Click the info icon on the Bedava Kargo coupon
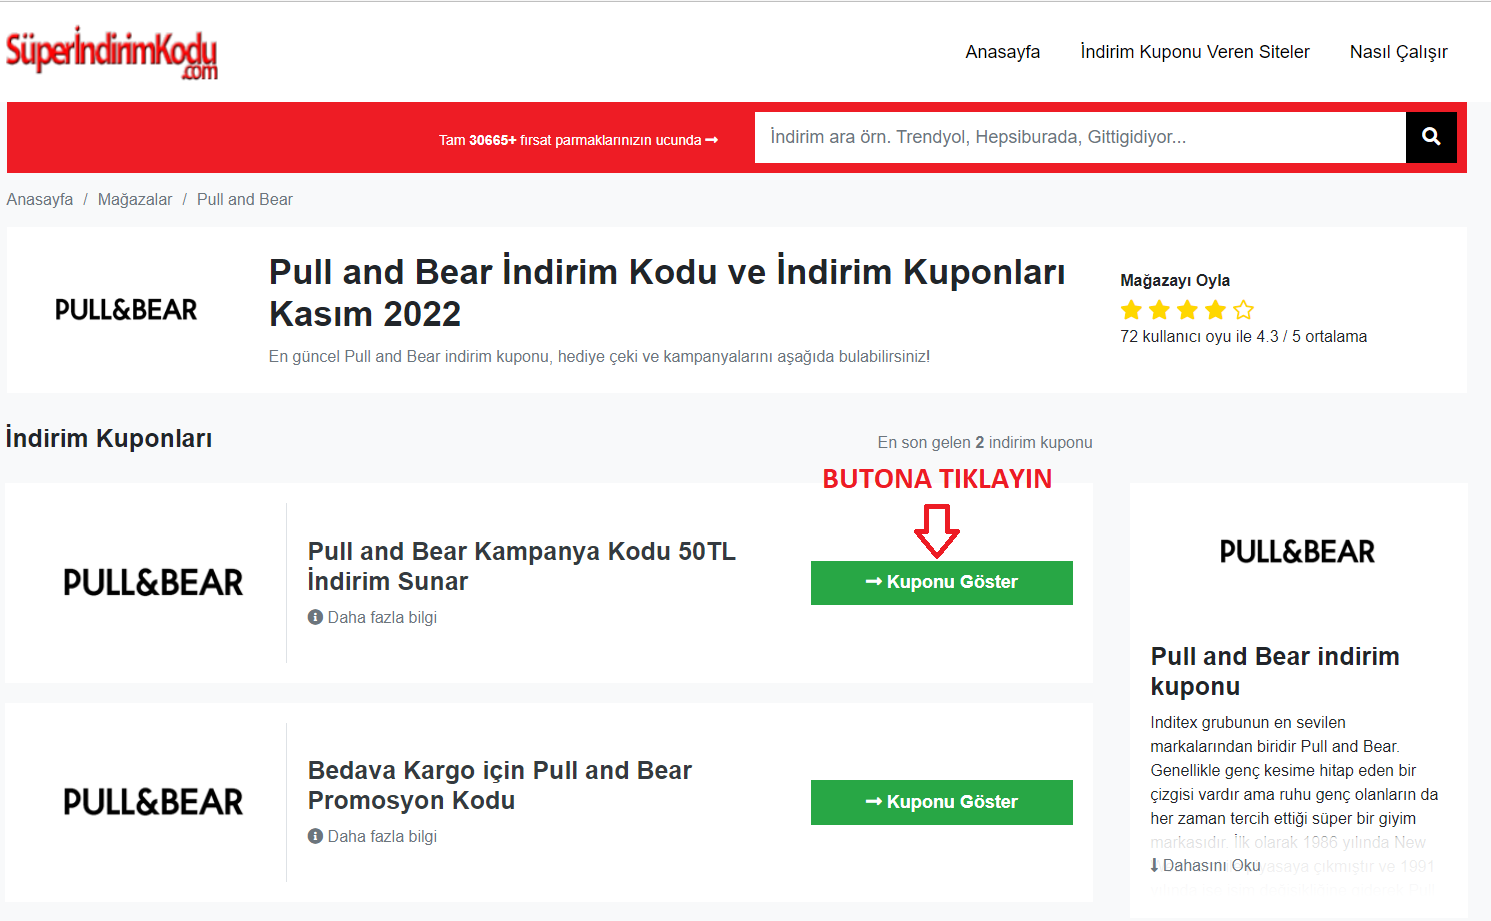This screenshot has width=1491, height=921. 316,836
